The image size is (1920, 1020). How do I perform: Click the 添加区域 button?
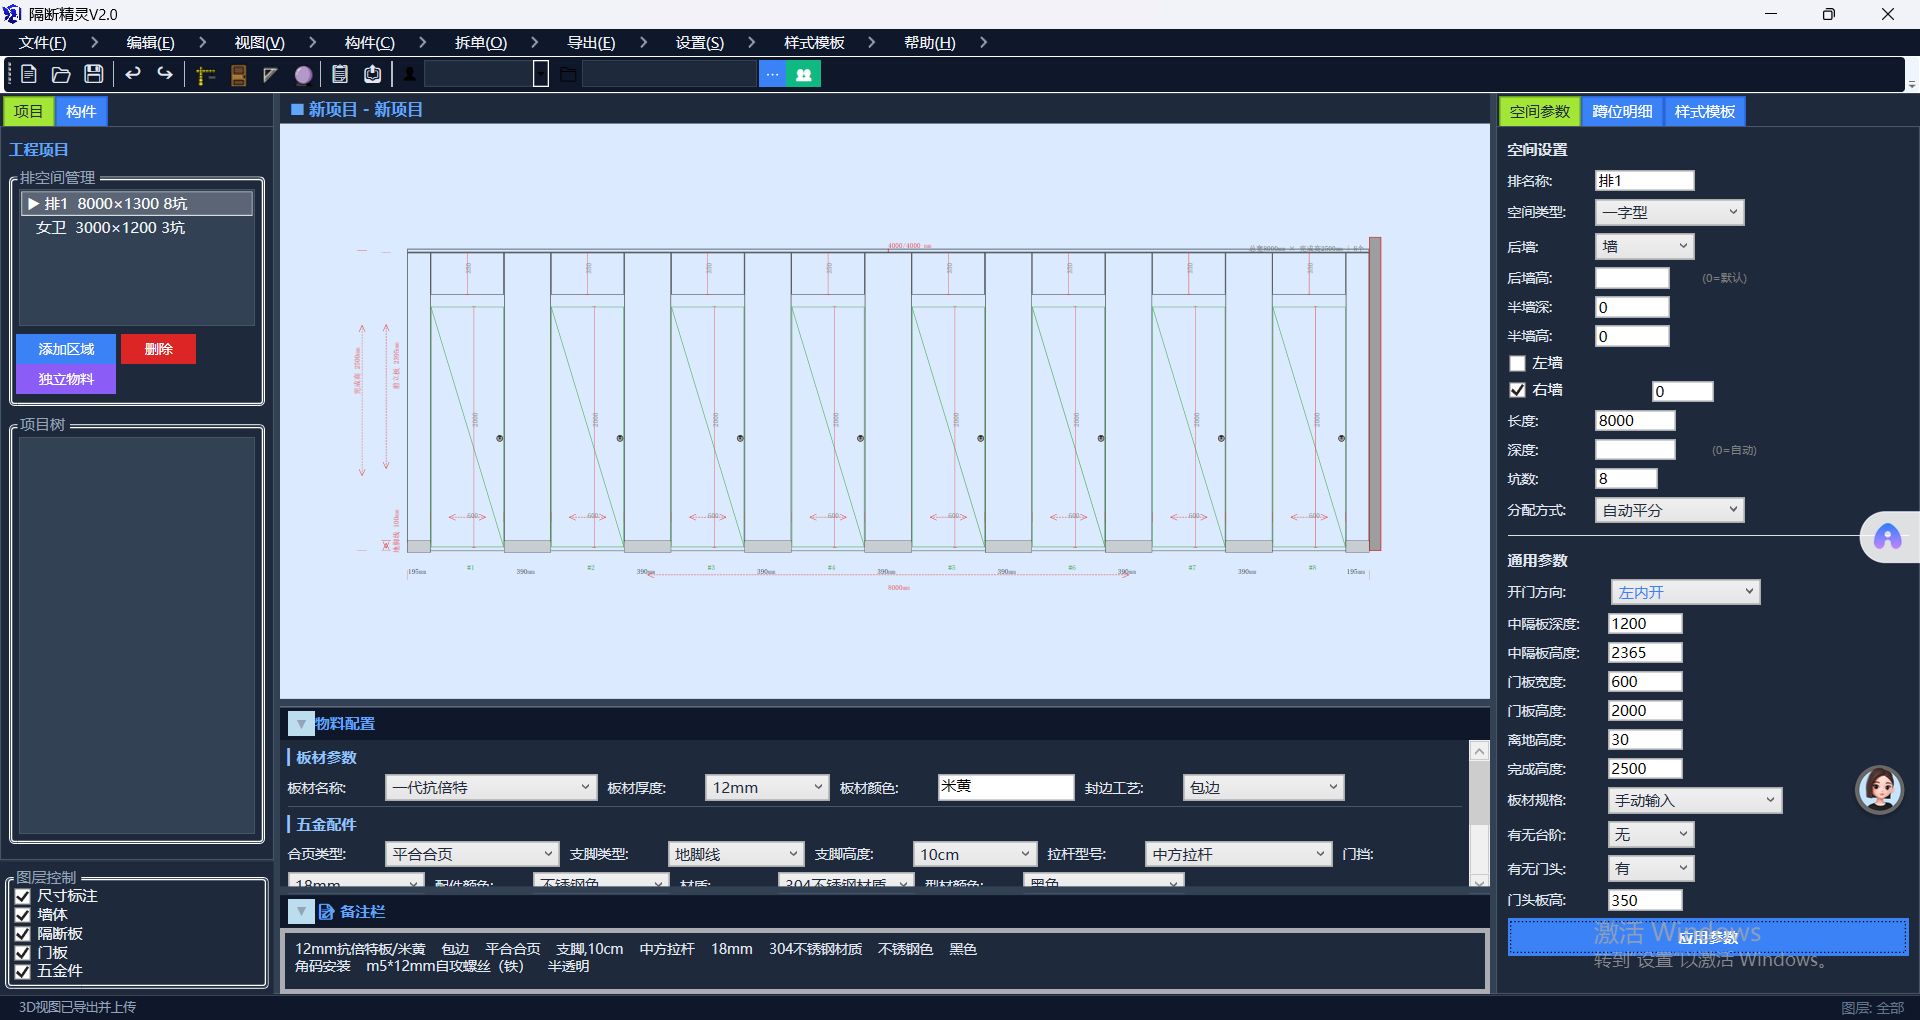click(66, 349)
